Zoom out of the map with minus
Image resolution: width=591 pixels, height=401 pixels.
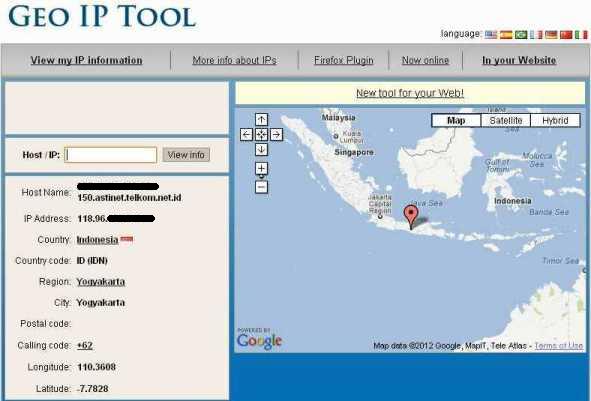click(262, 187)
